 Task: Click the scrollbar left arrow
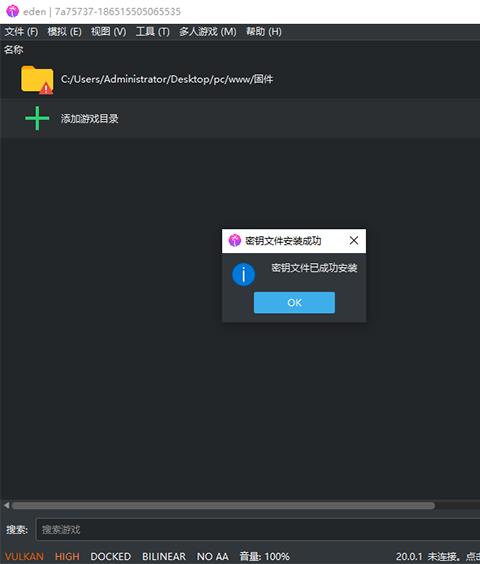coord(6,506)
